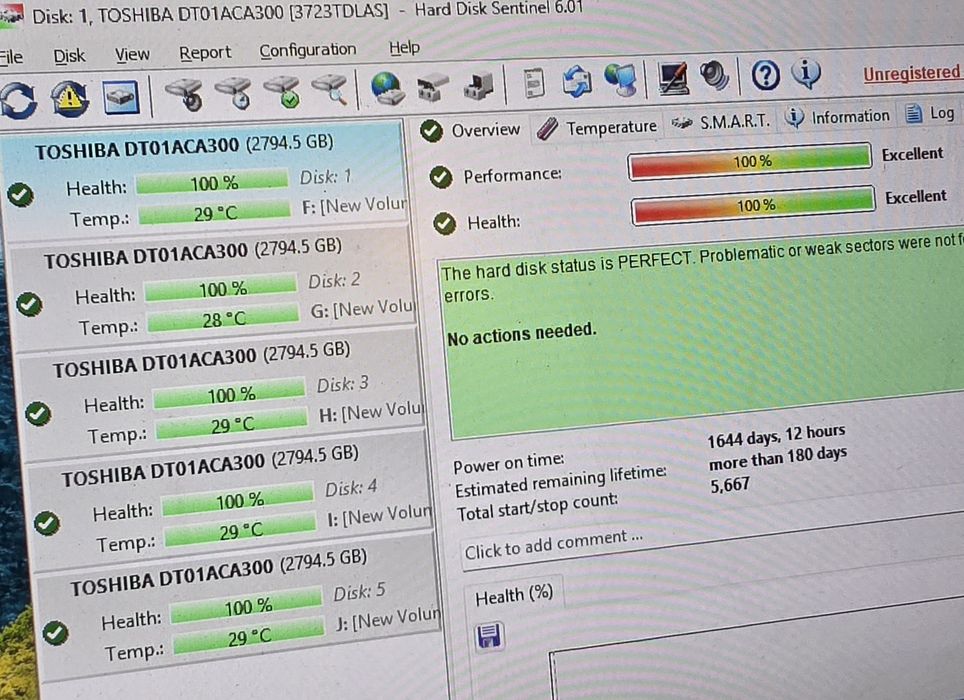This screenshot has height=700, width=964.
Task: Switch to the S.M.A.R.T. tab
Action: 721,122
